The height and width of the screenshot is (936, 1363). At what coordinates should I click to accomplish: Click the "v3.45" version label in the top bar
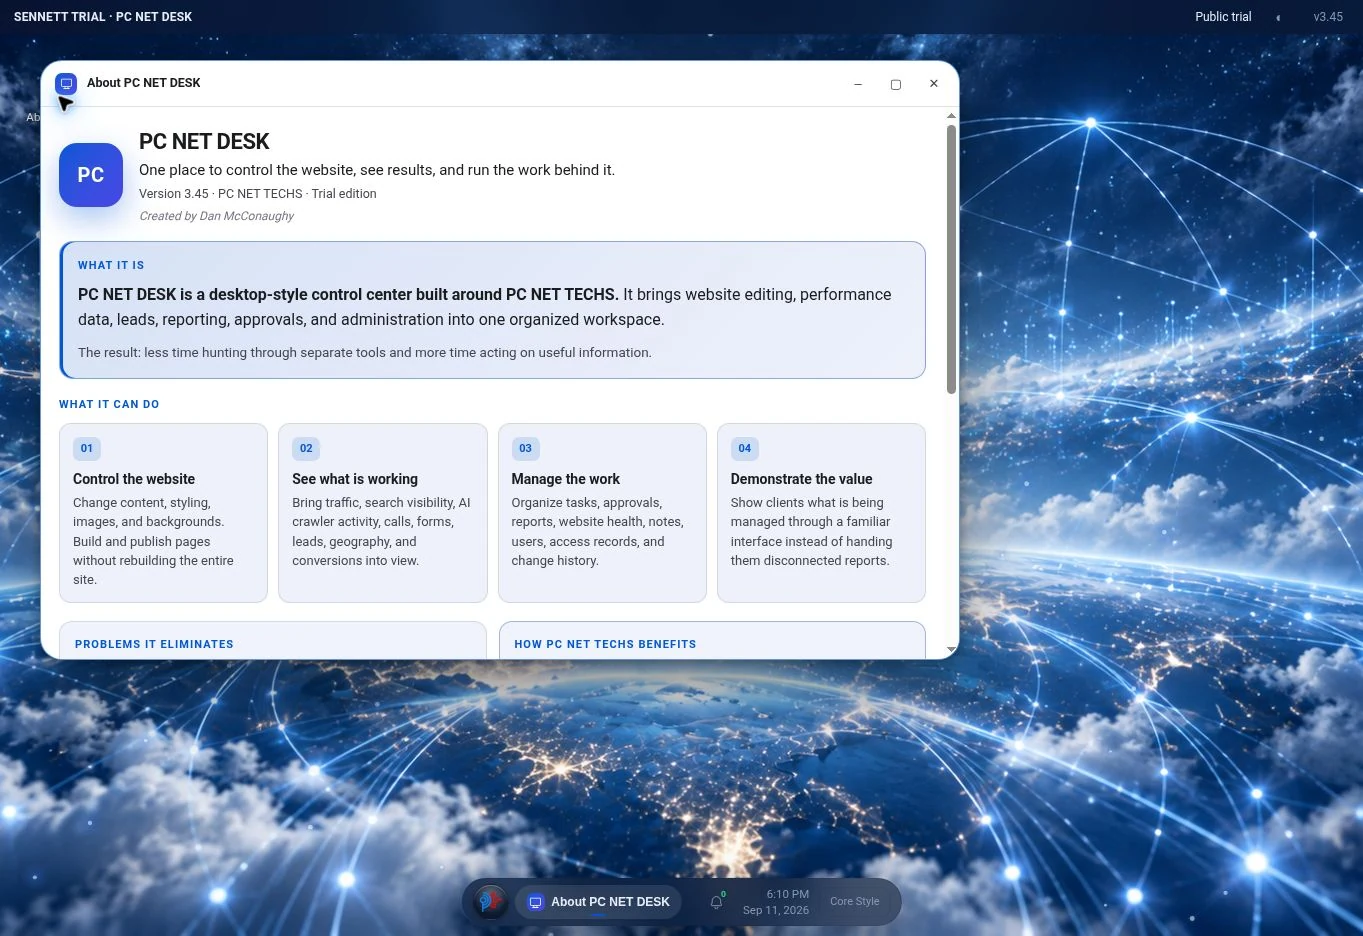click(x=1328, y=17)
